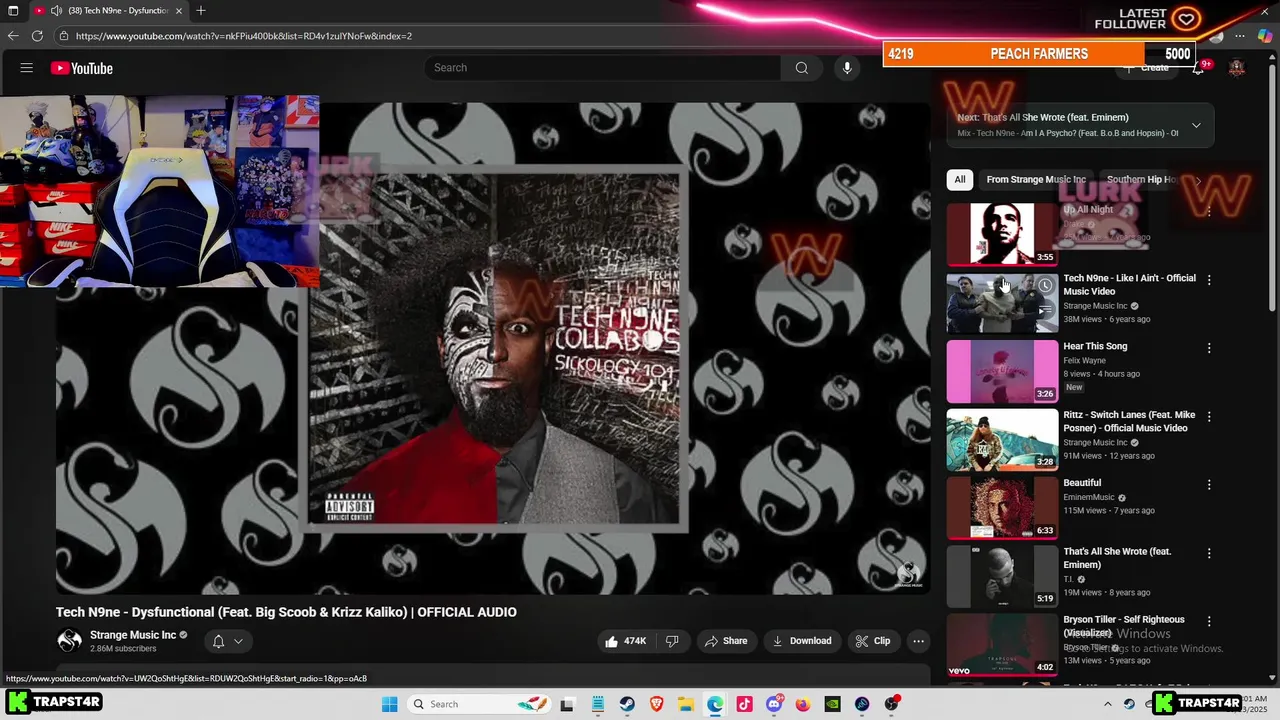Image resolution: width=1280 pixels, height=720 pixels.
Task: Reload the page with refresh icon
Action: (x=37, y=36)
